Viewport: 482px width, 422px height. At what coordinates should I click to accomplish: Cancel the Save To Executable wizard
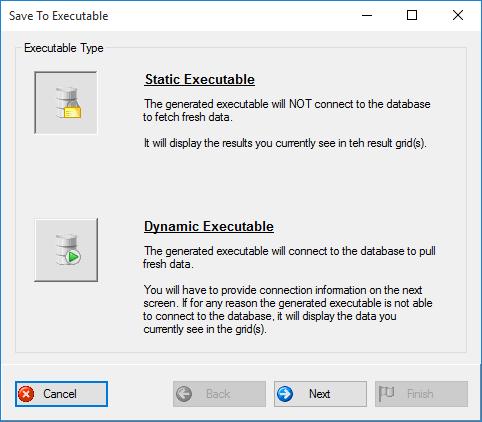click(61, 394)
